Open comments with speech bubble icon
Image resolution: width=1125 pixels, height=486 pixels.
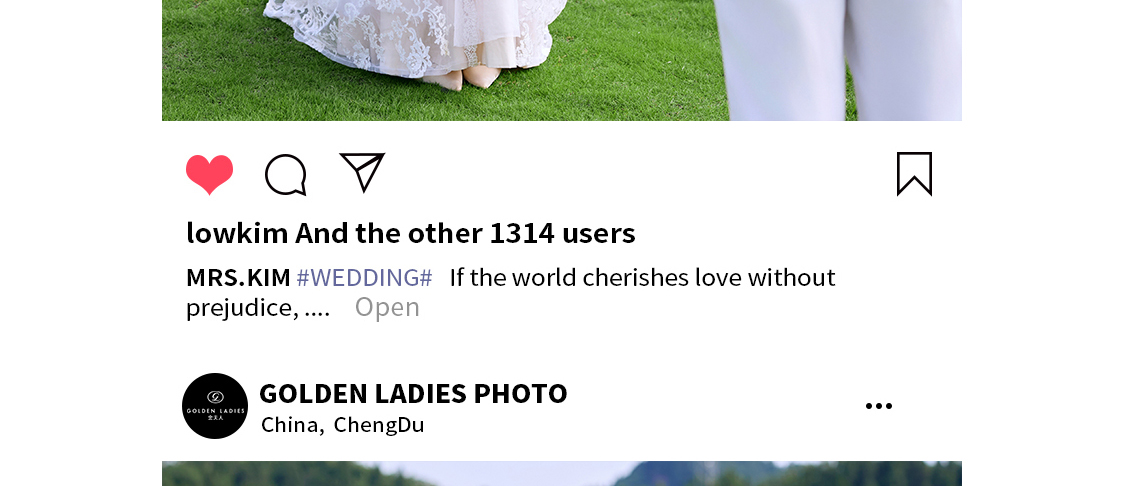tap(286, 174)
